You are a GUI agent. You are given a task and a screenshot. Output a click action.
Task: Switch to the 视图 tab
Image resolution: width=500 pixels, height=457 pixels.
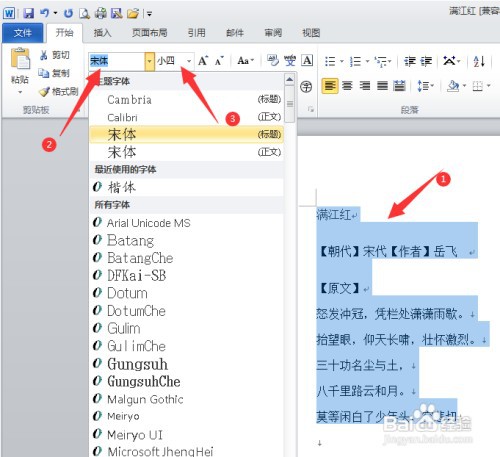pos(311,33)
